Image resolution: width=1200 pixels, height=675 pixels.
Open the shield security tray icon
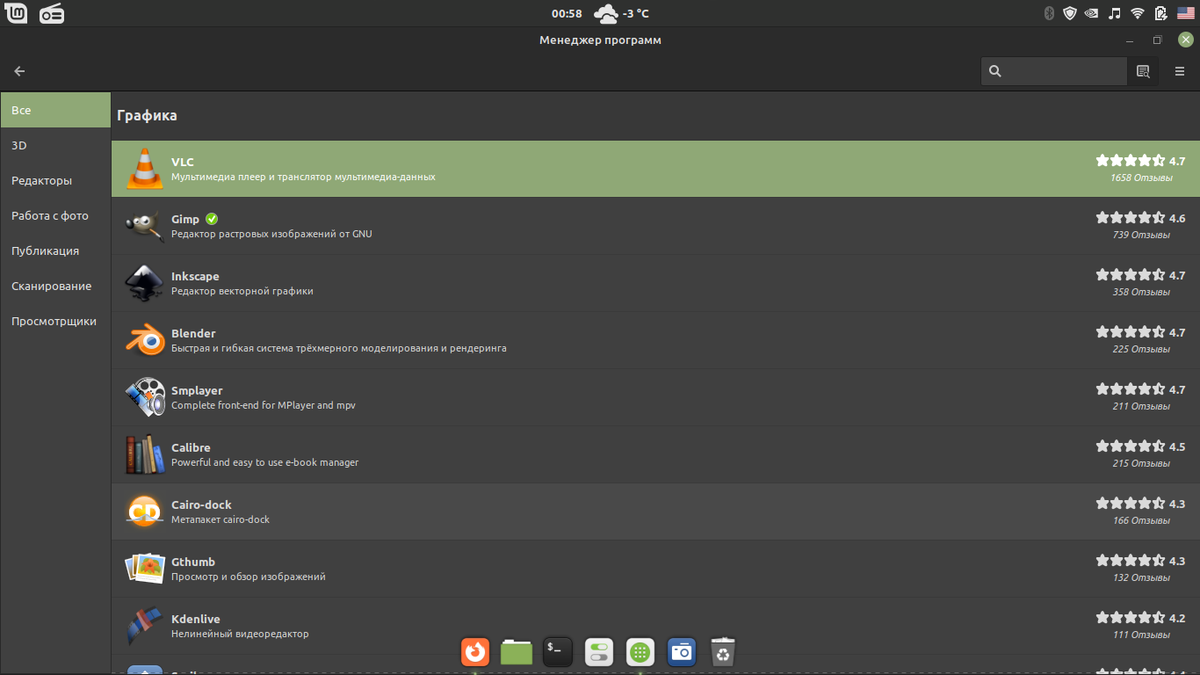click(1070, 14)
